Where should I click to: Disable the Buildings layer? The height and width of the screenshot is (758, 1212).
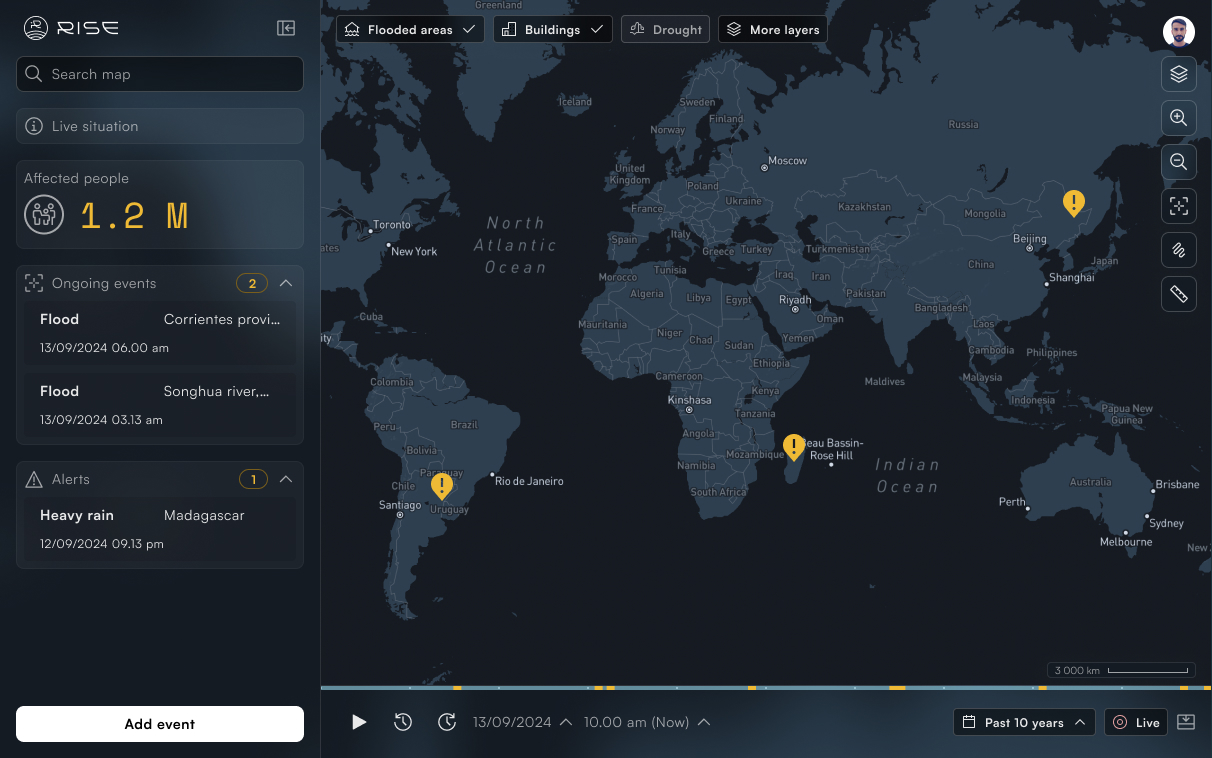tap(553, 29)
